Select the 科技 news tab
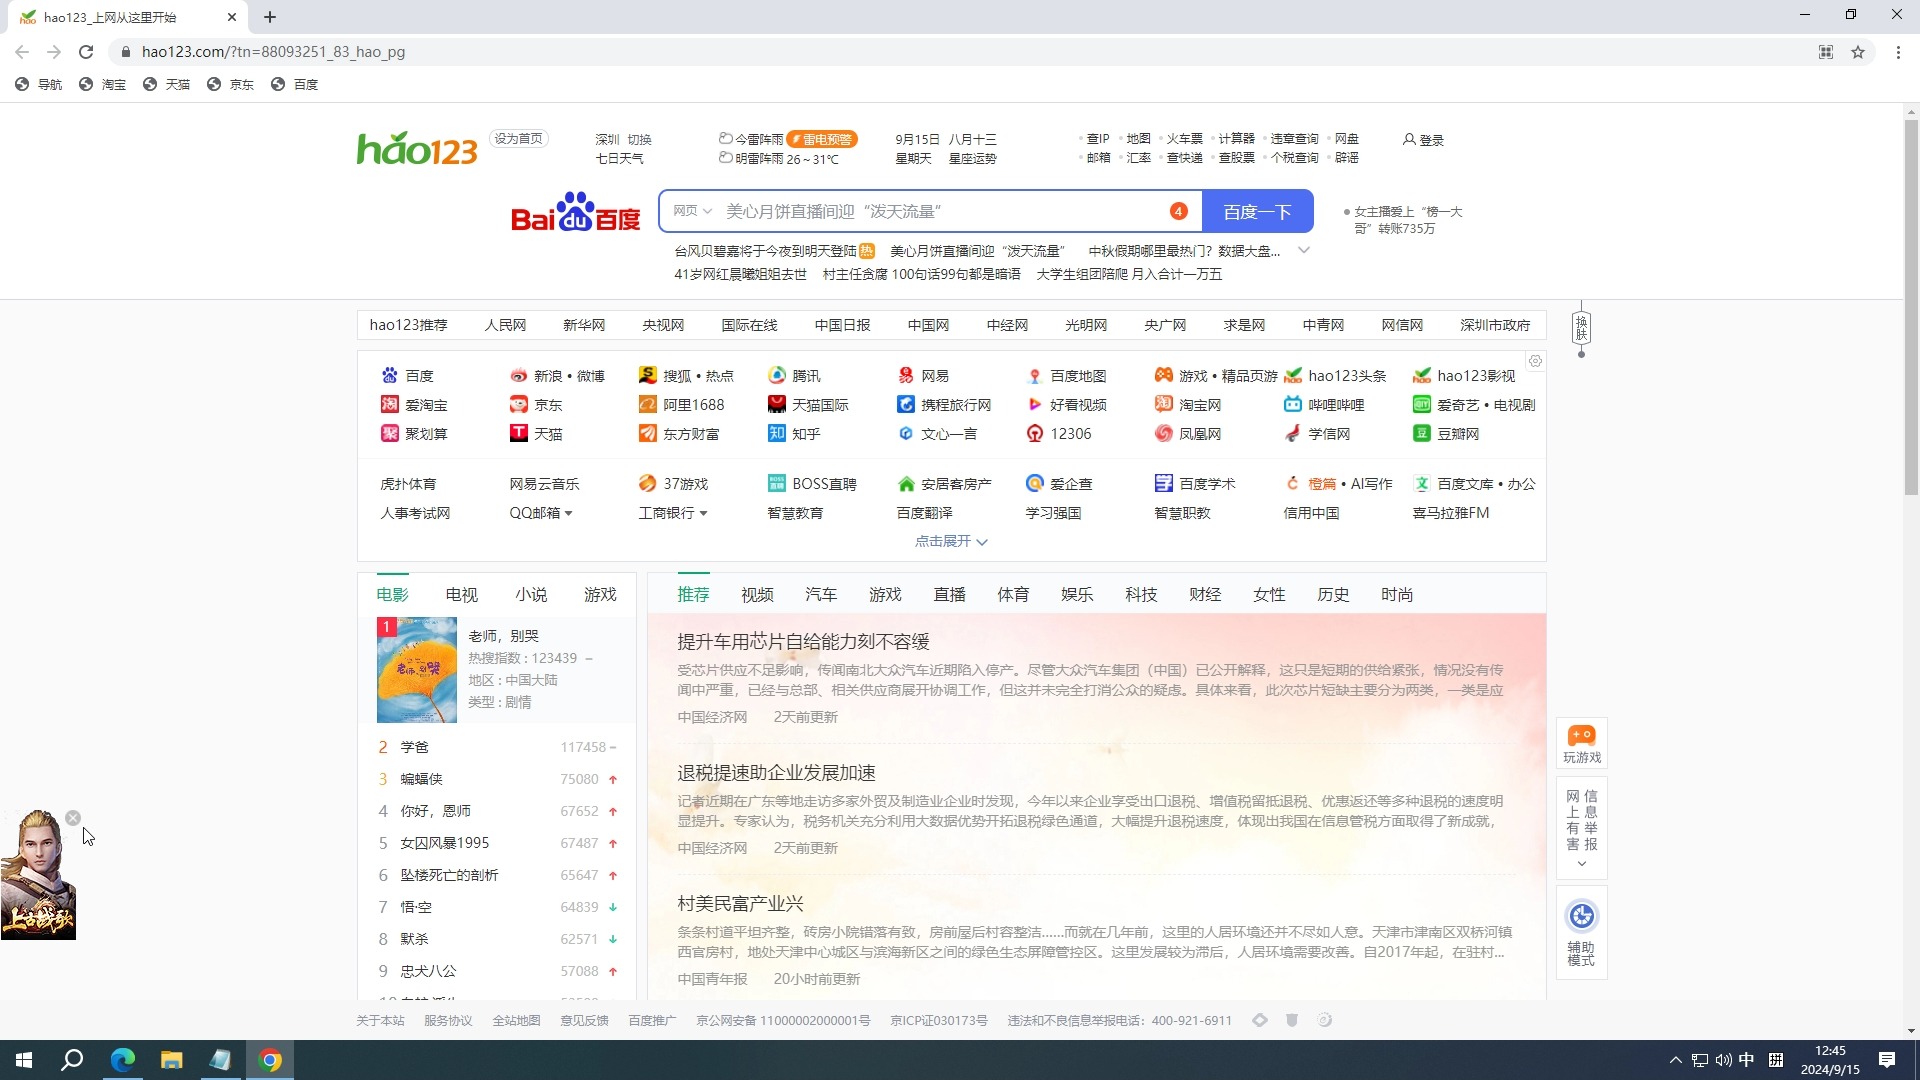This screenshot has width=1920, height=1080. coord(1141,595)
